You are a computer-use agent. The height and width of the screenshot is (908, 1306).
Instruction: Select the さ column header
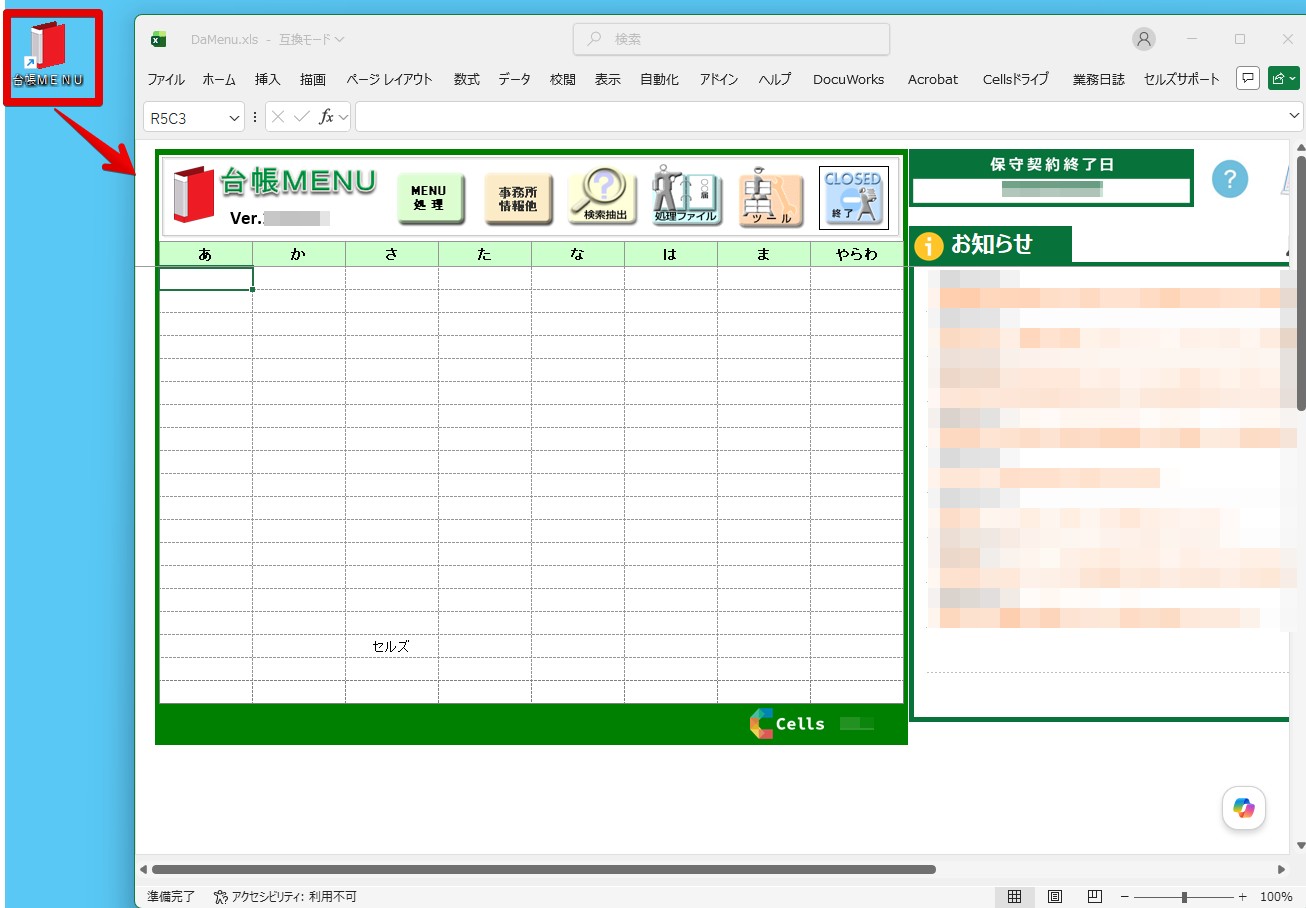click(392, 254)
